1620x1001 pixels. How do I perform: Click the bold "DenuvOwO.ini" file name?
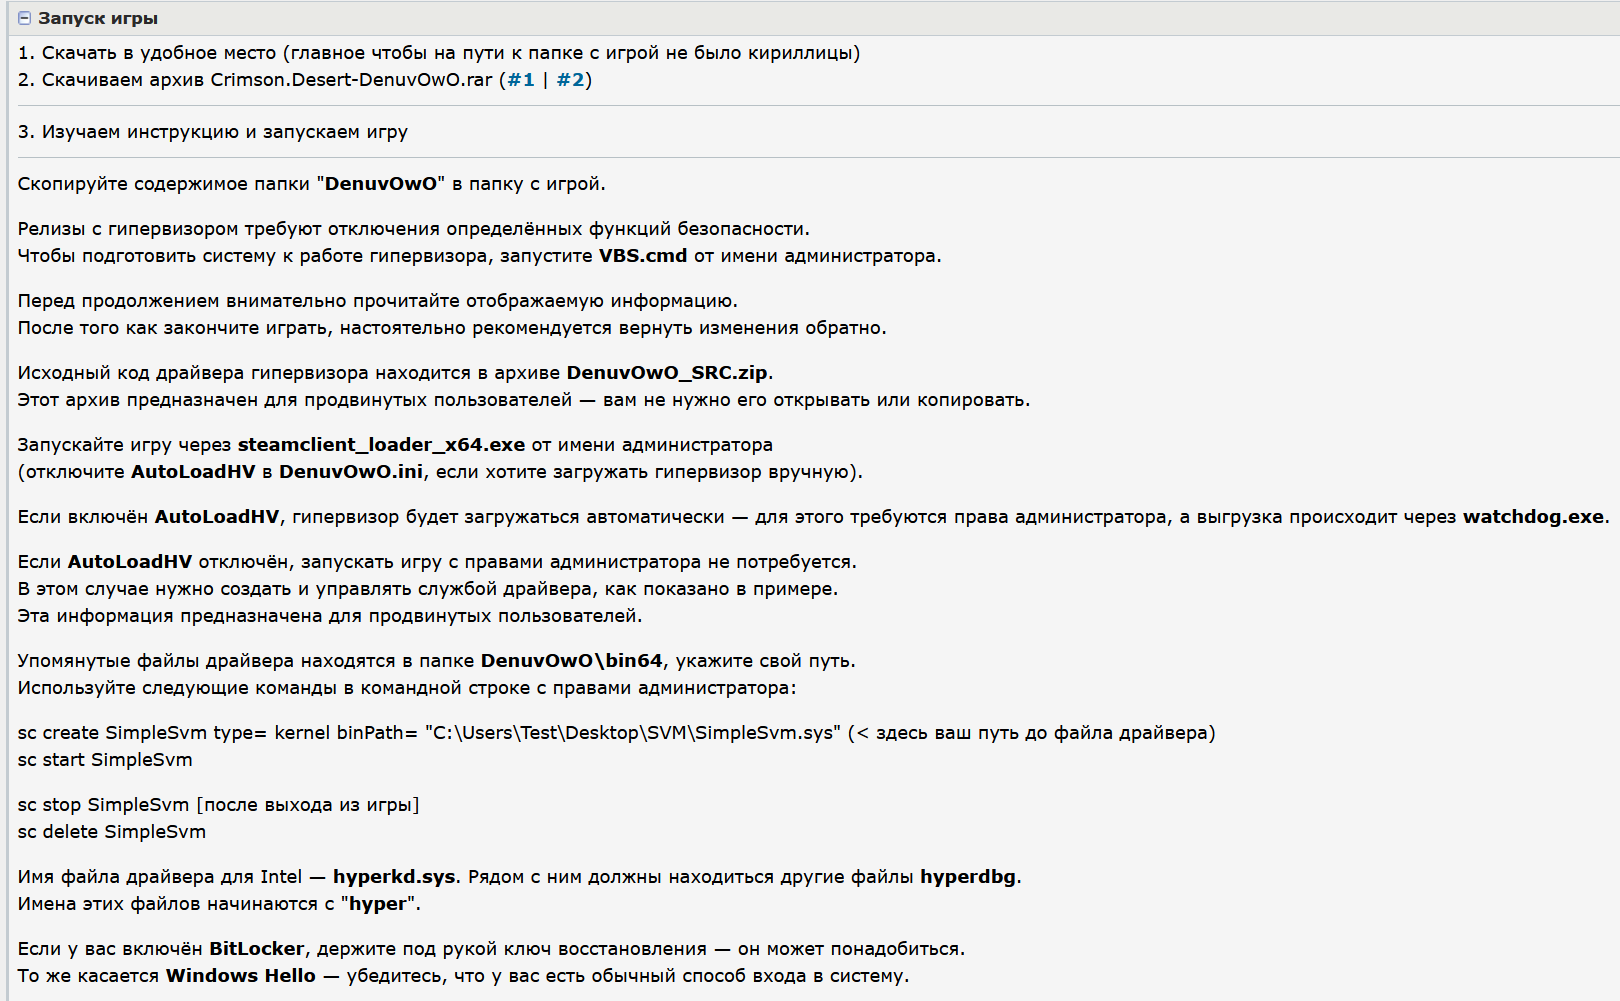(350, 472)
